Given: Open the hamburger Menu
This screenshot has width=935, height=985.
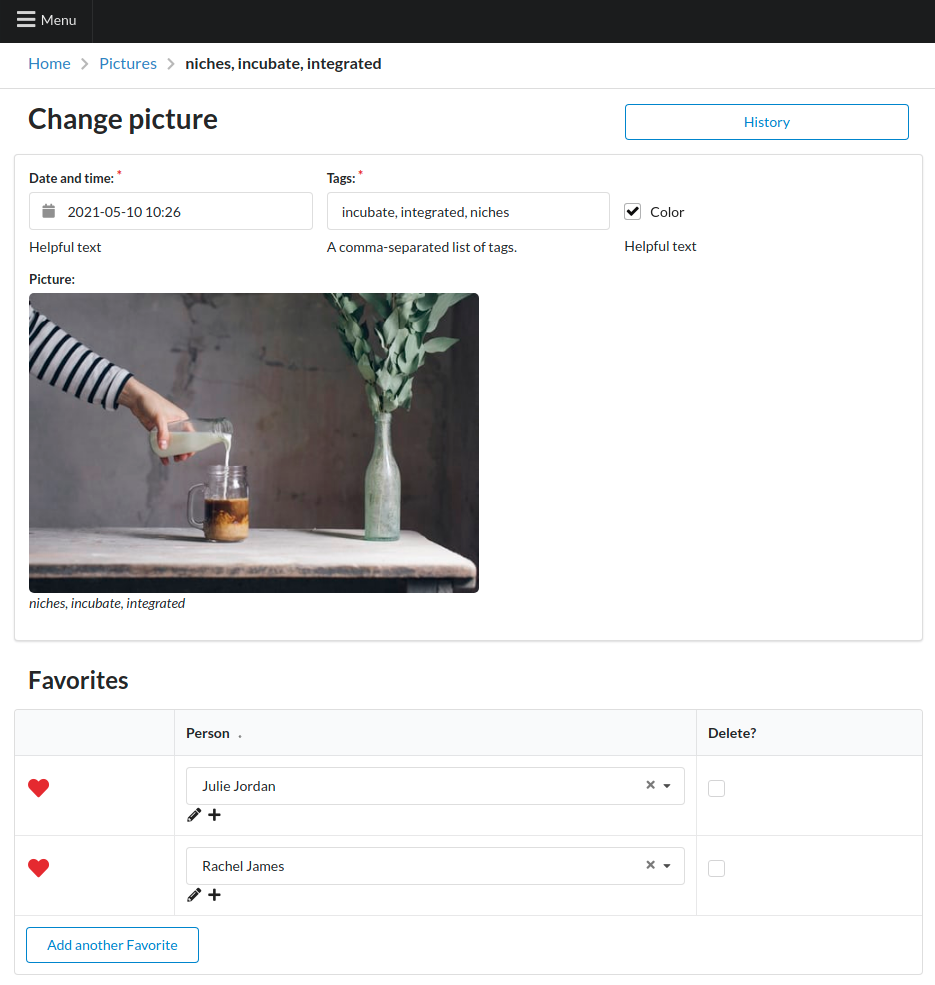Looking at the screenshot, I should pos(46,20).
